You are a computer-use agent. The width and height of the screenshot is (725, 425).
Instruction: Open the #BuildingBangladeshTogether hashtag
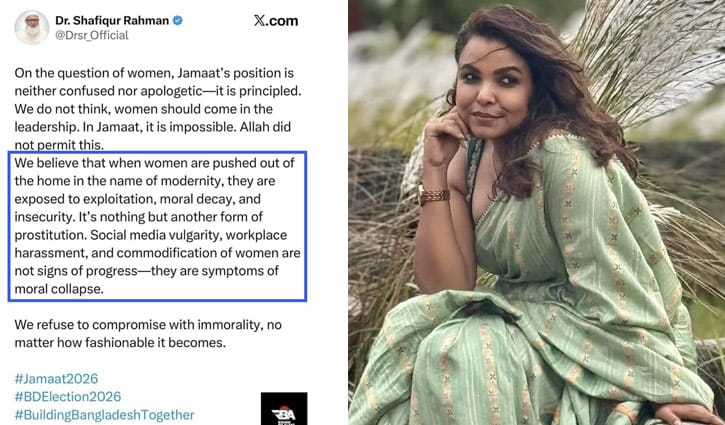click(x=104, y=415)
